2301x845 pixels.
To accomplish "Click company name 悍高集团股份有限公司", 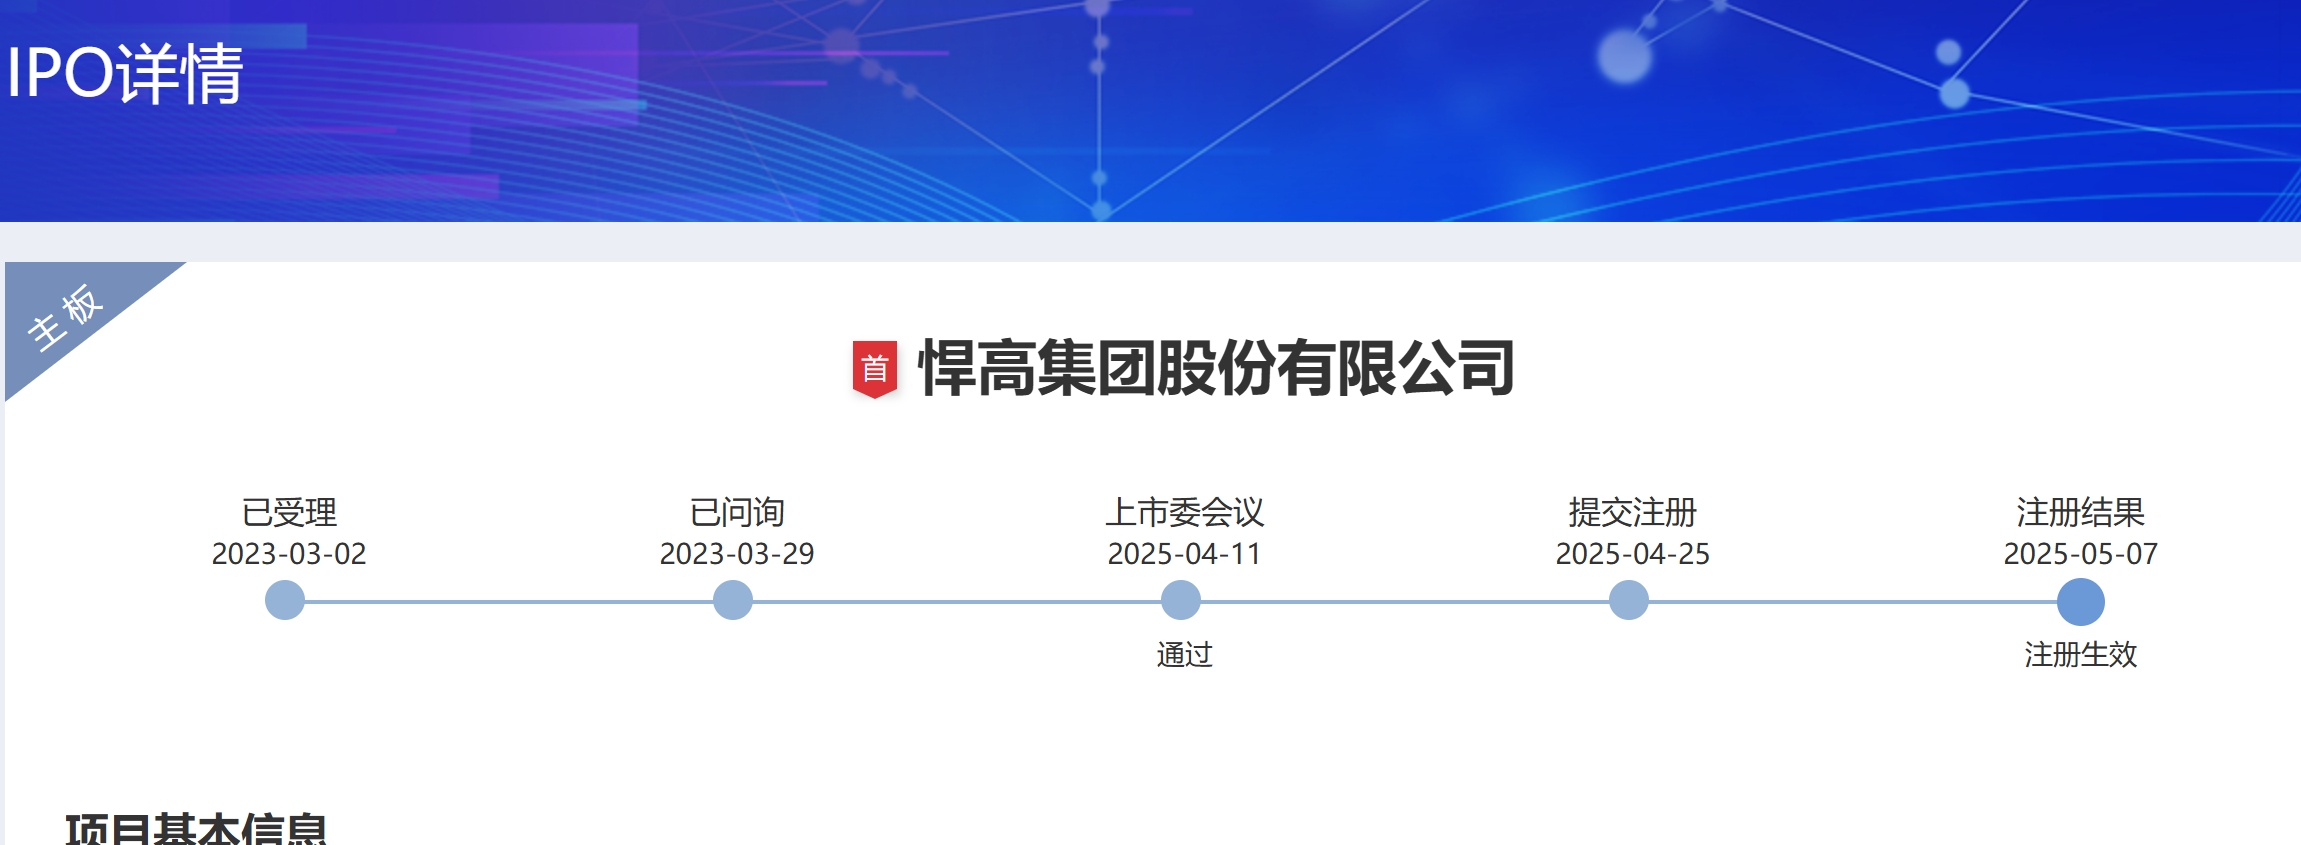I will [x=1216, y=368].
